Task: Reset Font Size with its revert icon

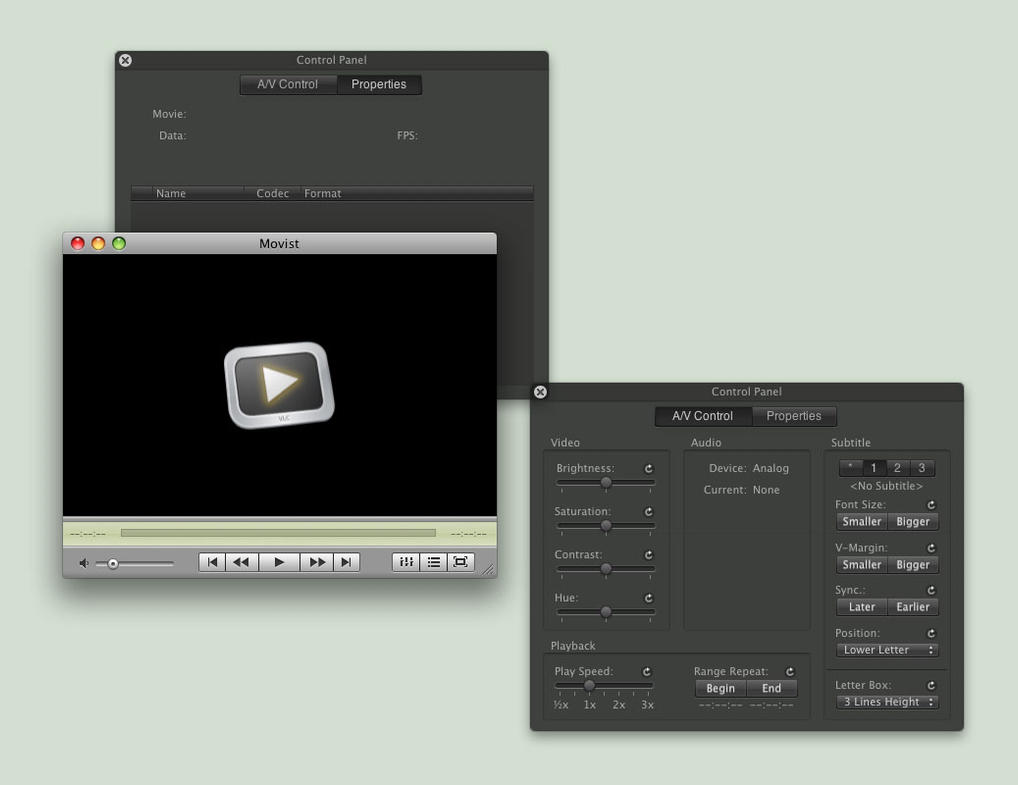Action: click(931, 505)
